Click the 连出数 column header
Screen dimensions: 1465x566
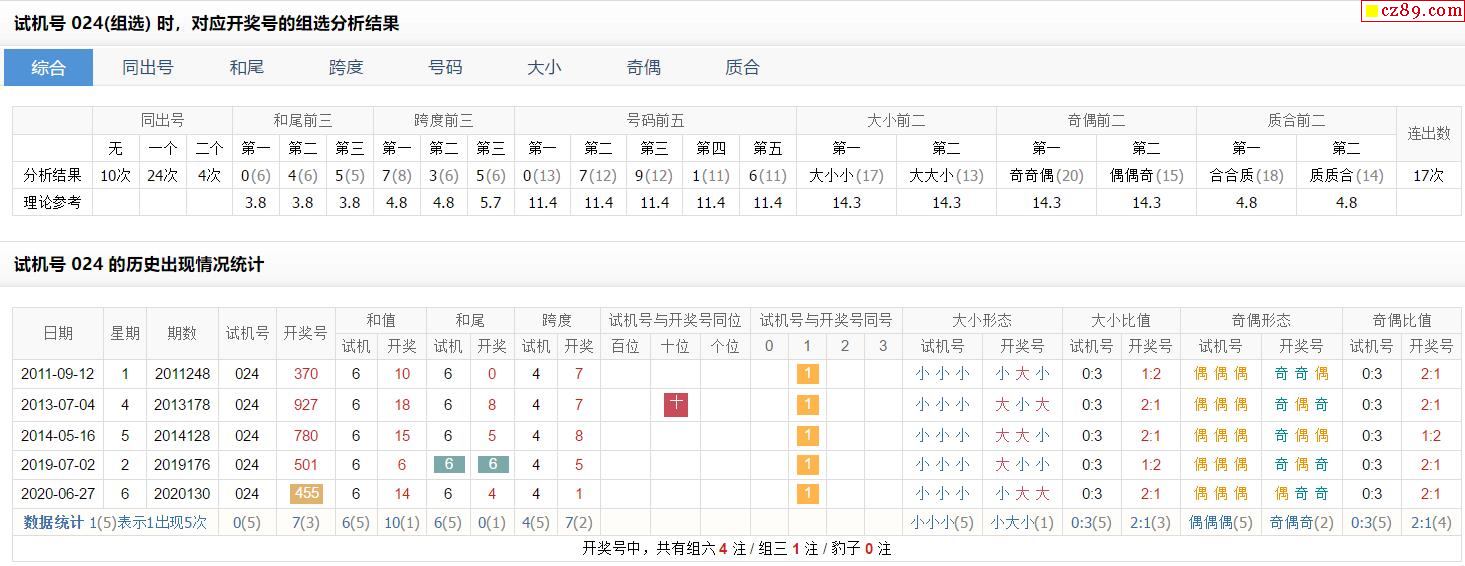(x=1429, y=133)
